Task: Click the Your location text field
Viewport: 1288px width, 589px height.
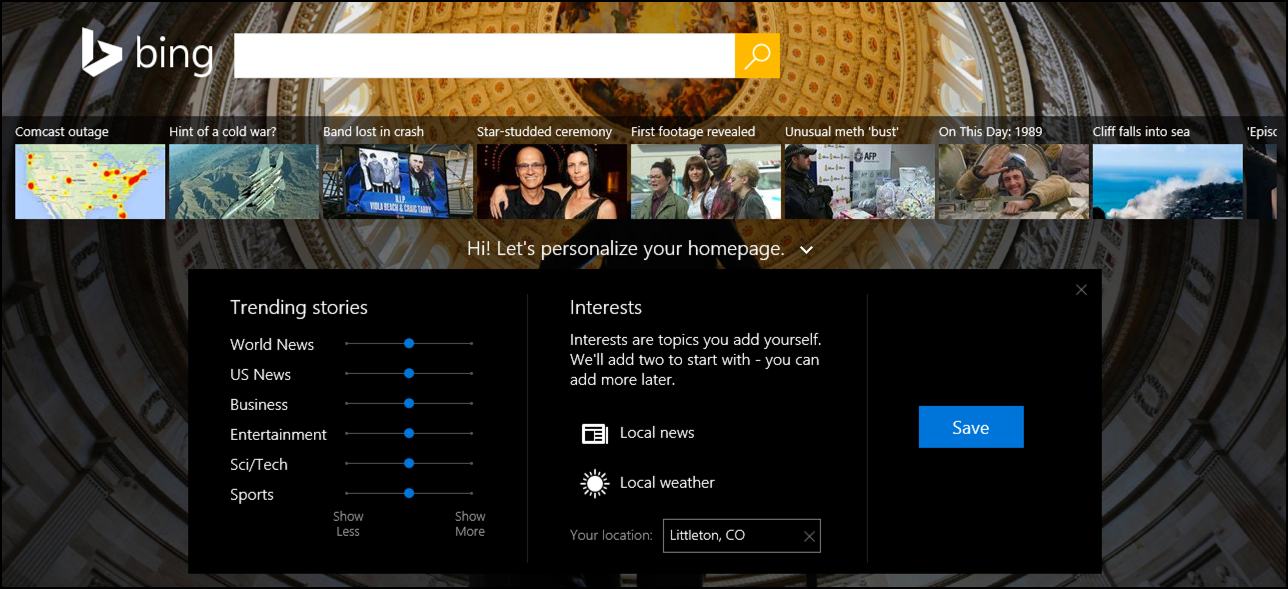Action: click(x=730, y=536)
